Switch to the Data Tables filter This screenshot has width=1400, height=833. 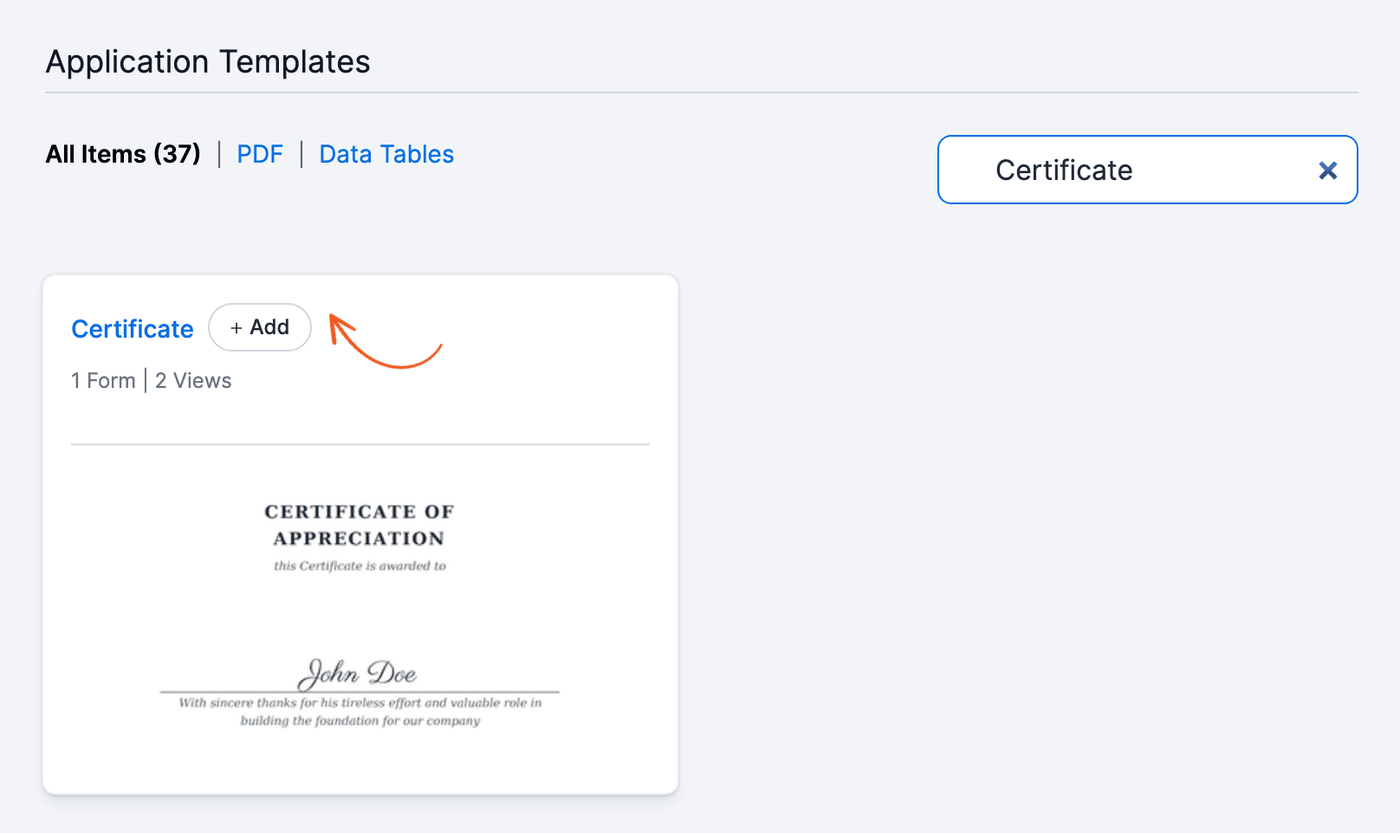point(387,154)
